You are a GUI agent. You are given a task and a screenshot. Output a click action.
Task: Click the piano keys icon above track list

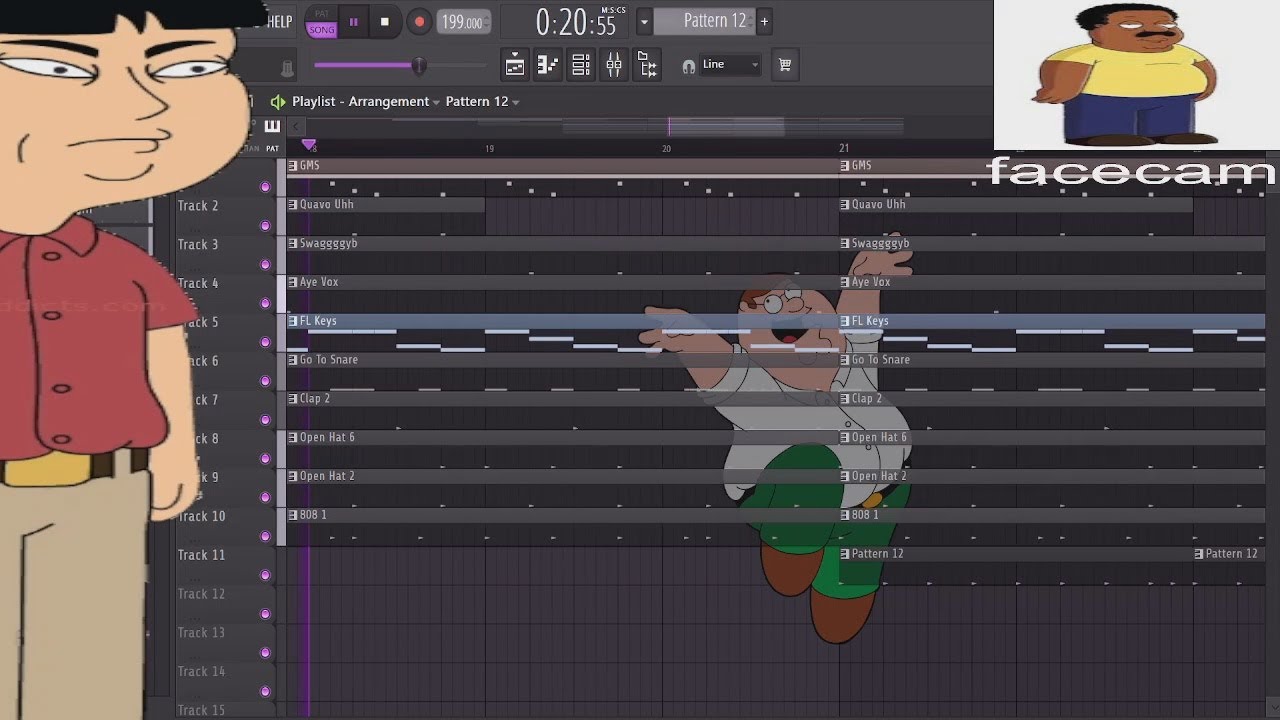(272, 126)
